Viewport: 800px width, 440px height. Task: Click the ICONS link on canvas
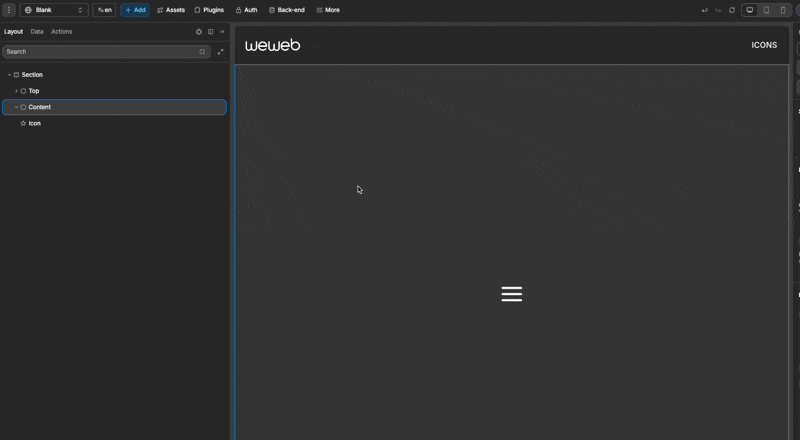[x=764, y=45]
